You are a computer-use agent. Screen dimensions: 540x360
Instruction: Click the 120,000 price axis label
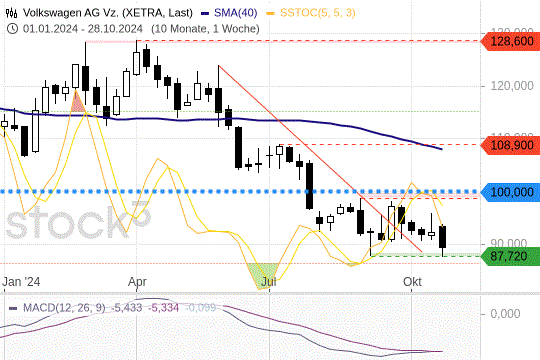tap(512, 86)
